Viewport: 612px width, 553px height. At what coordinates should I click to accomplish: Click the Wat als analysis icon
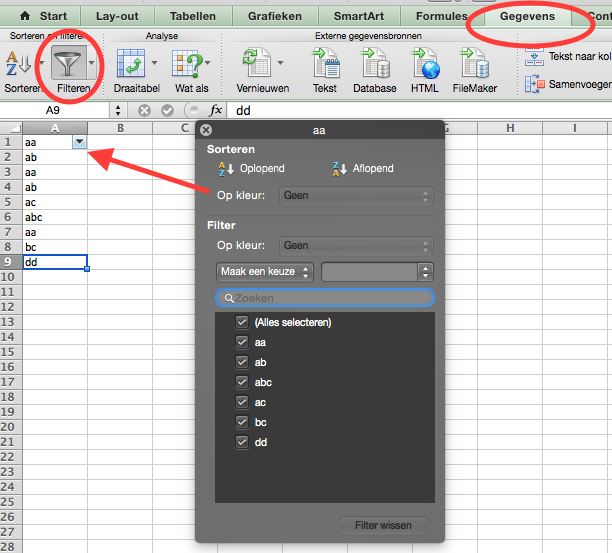coord(187,63)
